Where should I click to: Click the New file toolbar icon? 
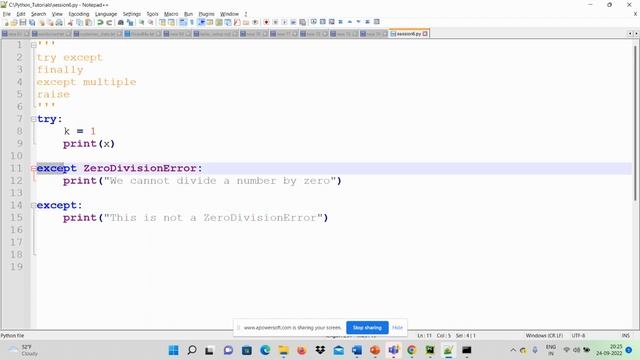click(x=6, y=22)
